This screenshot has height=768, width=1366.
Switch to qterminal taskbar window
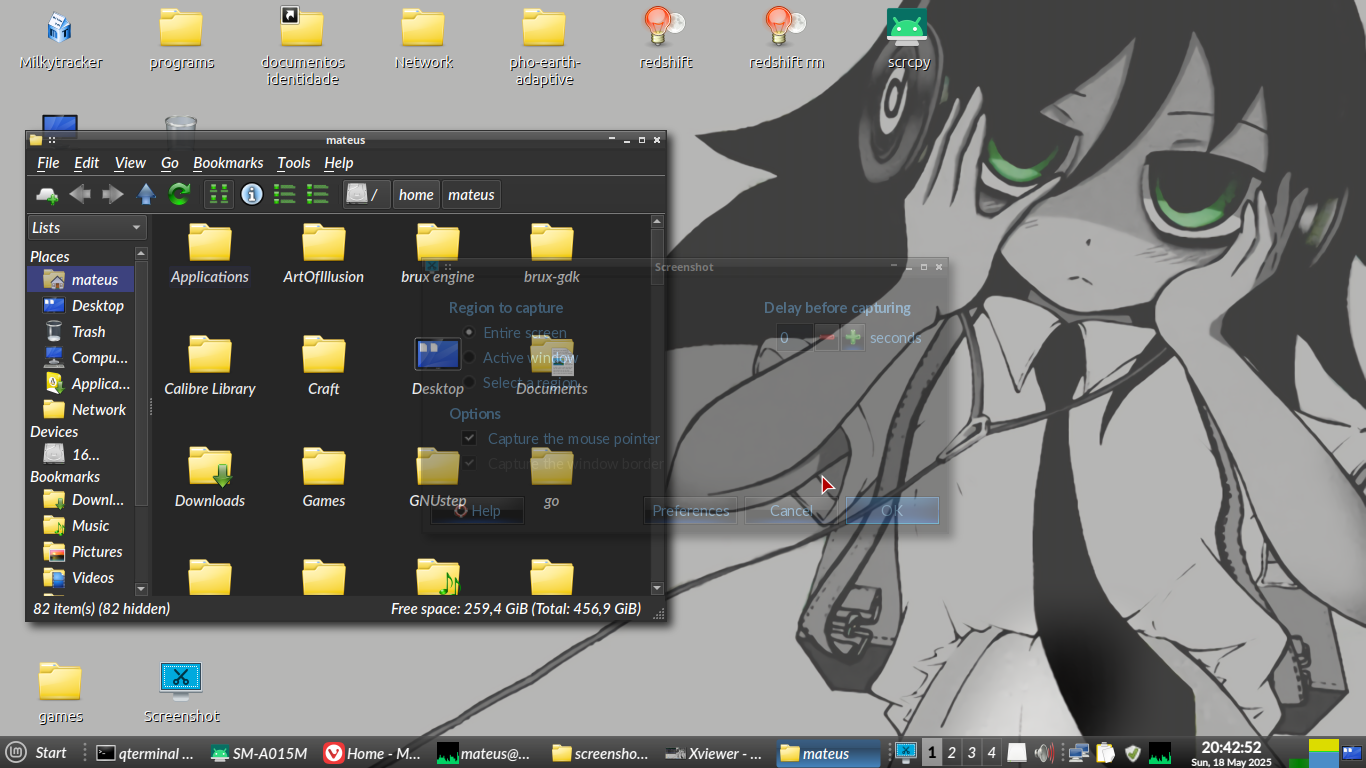click(x=146, y=753)
